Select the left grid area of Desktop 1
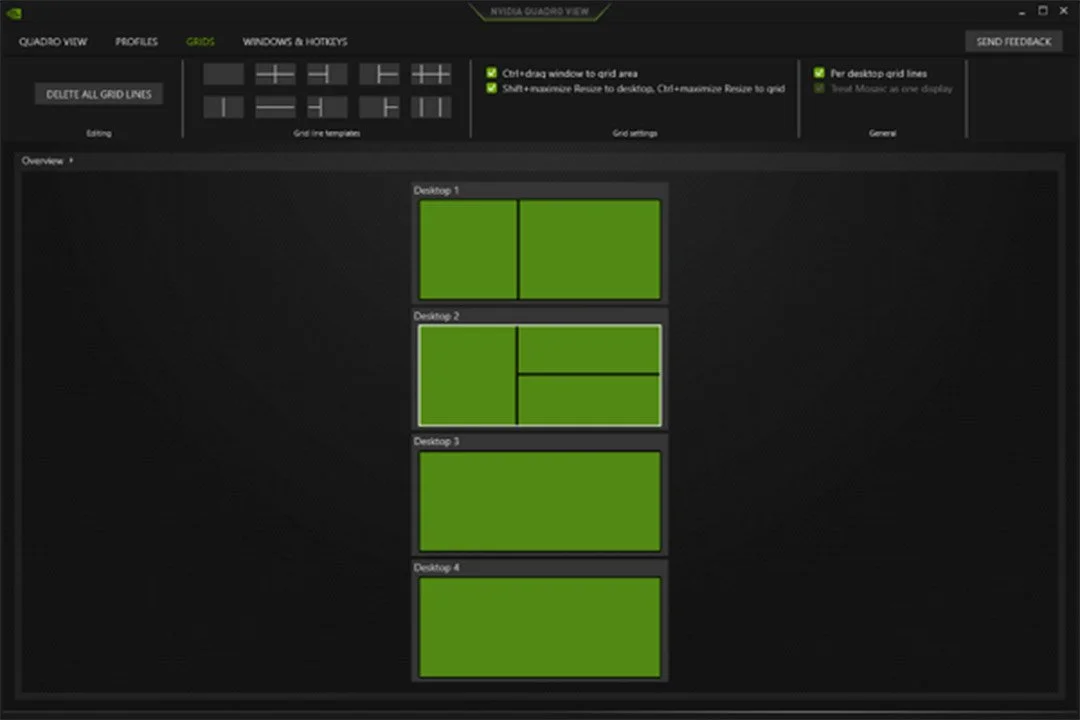This screenshot has width=1080, height=720. (x=468, y=249)
